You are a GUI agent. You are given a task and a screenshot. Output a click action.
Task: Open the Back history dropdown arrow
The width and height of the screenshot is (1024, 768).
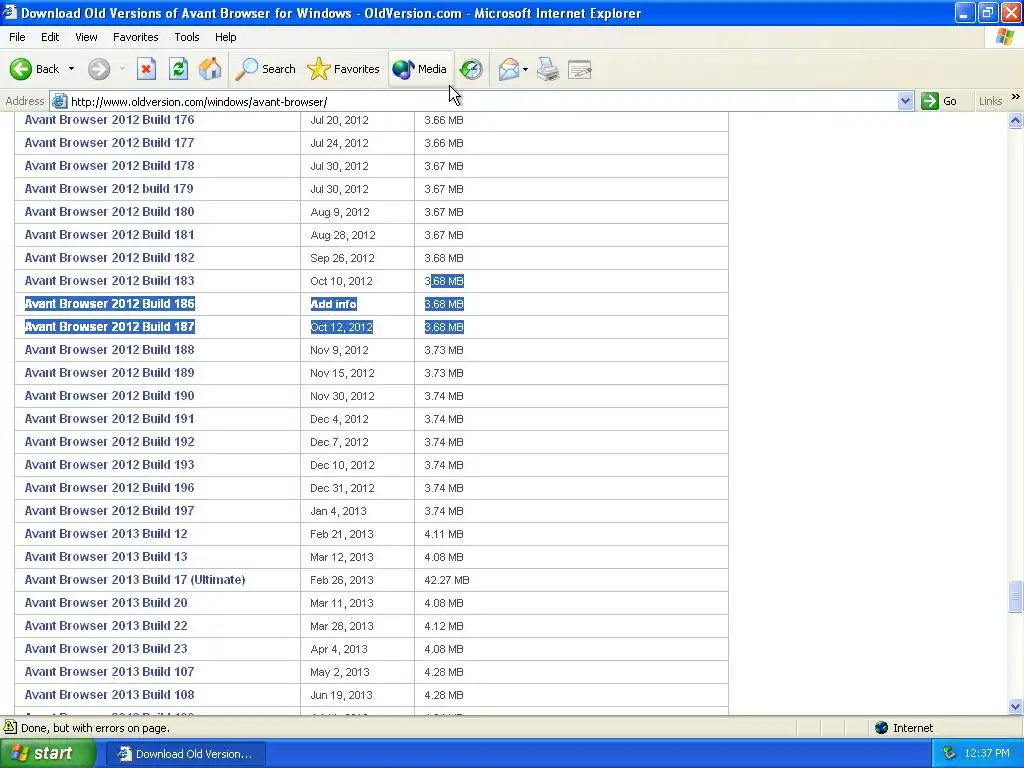71,69
